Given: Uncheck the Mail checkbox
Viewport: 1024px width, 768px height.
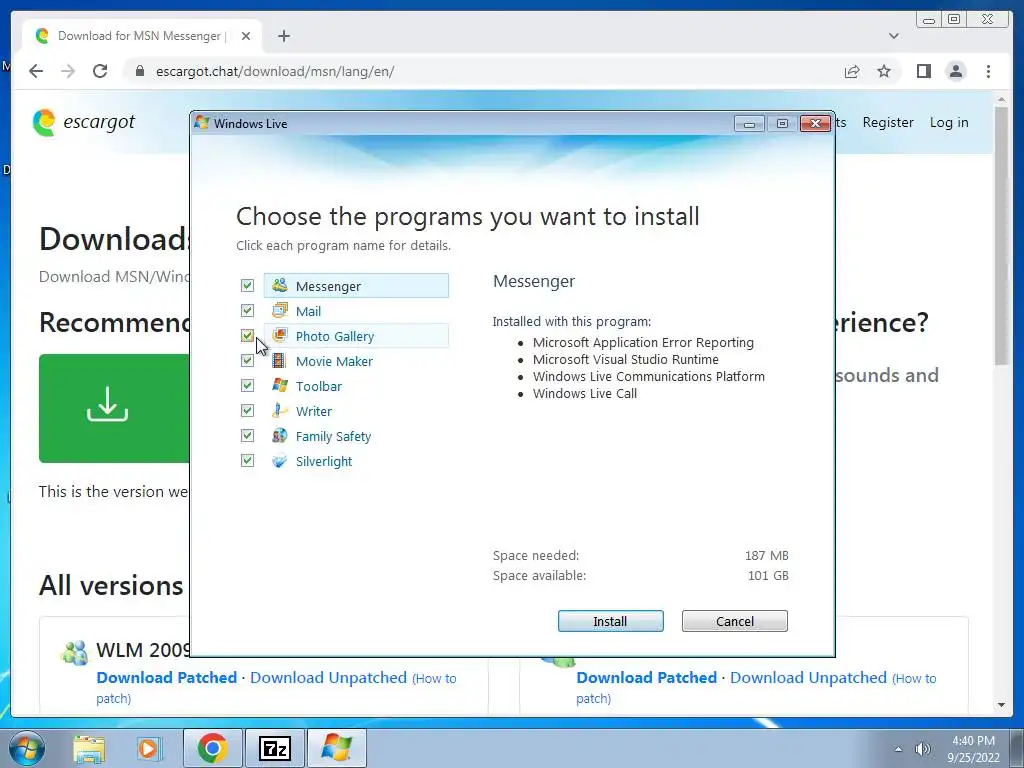Looking at the screenshot, I should [248, 310].
